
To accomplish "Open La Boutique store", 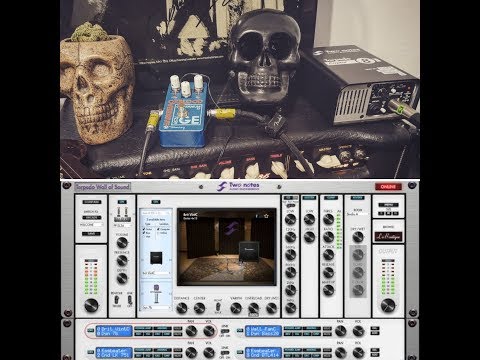I will click(388, 236).
